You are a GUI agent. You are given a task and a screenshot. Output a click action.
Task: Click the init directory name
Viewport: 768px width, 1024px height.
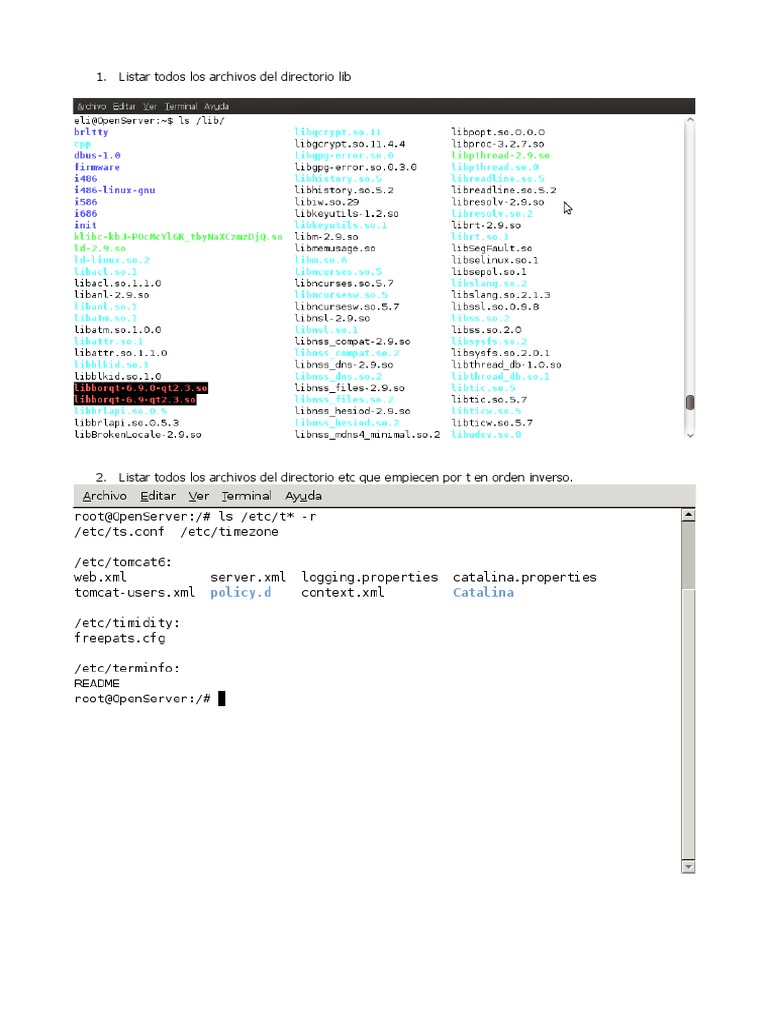point(85,225)
